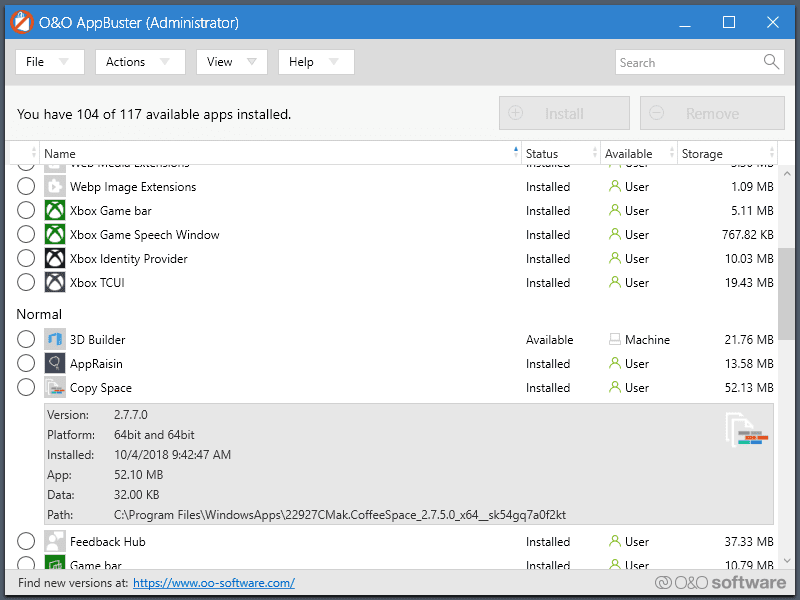Click the Xbox TCUI app icon

click(x=55, y=283)
